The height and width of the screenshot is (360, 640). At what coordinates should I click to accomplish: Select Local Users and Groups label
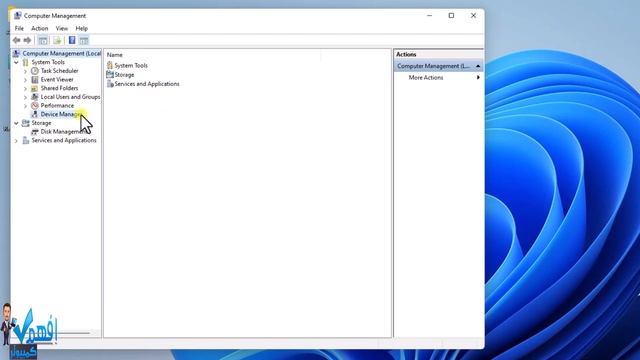point(70,97)
